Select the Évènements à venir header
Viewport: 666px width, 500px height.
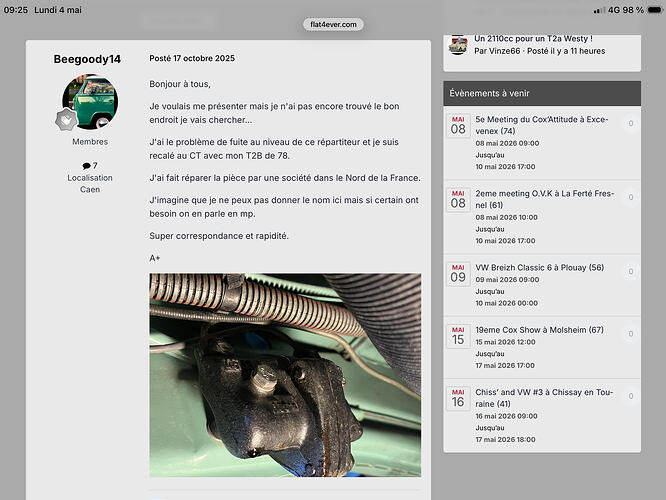pyautogui.click(x=542, y=93)
